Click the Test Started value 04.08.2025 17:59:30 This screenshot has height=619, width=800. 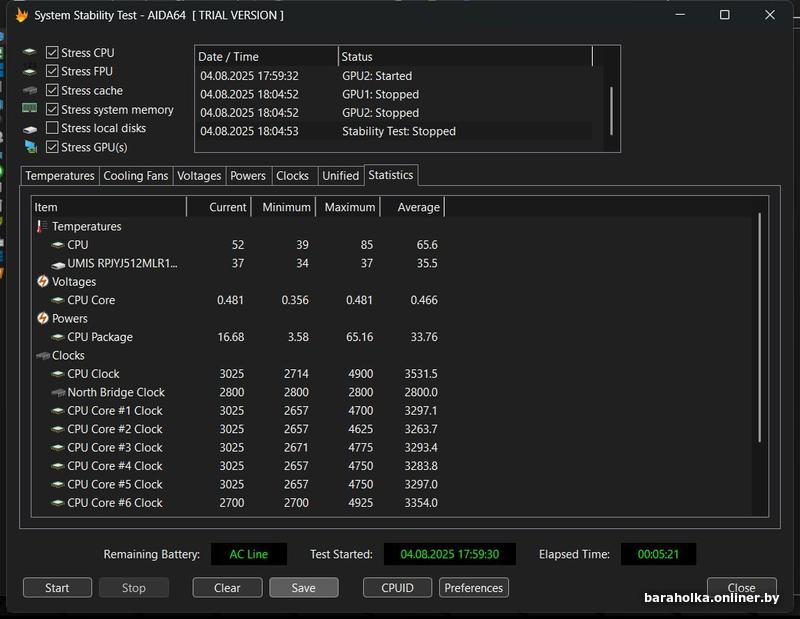449,554
